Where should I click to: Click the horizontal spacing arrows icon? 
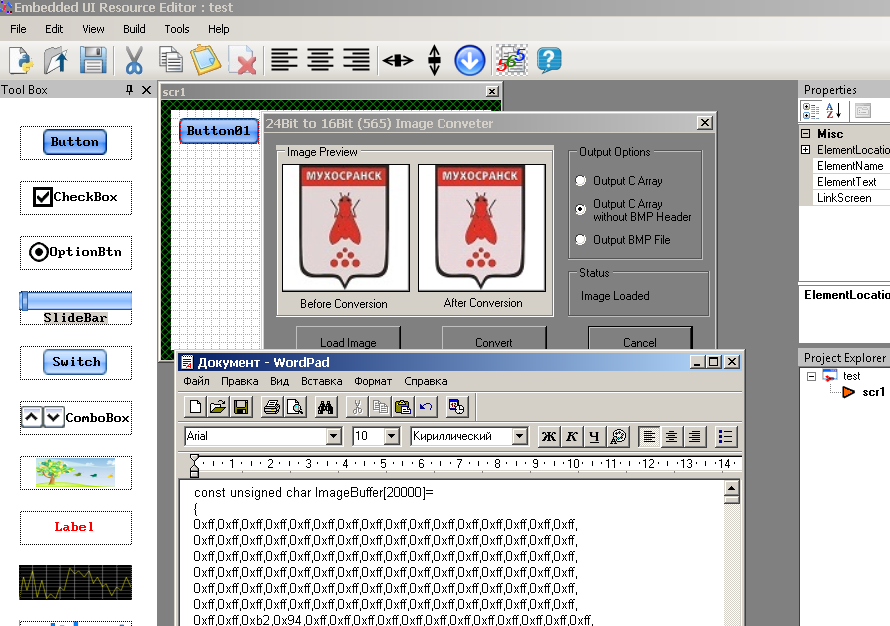pos(398,60)
